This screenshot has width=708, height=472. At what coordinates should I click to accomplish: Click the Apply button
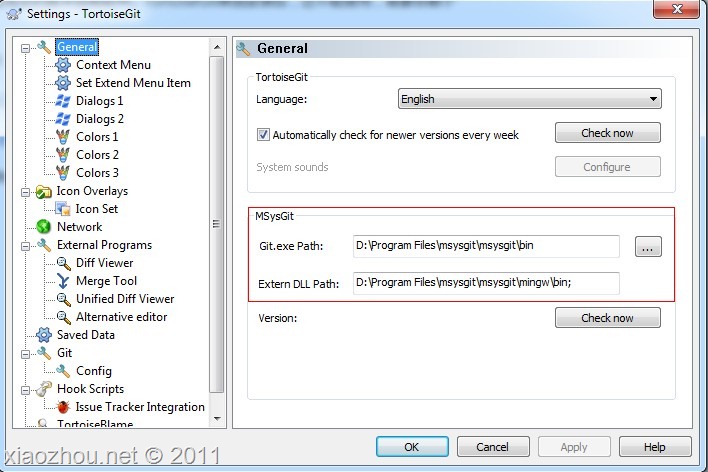574,447
